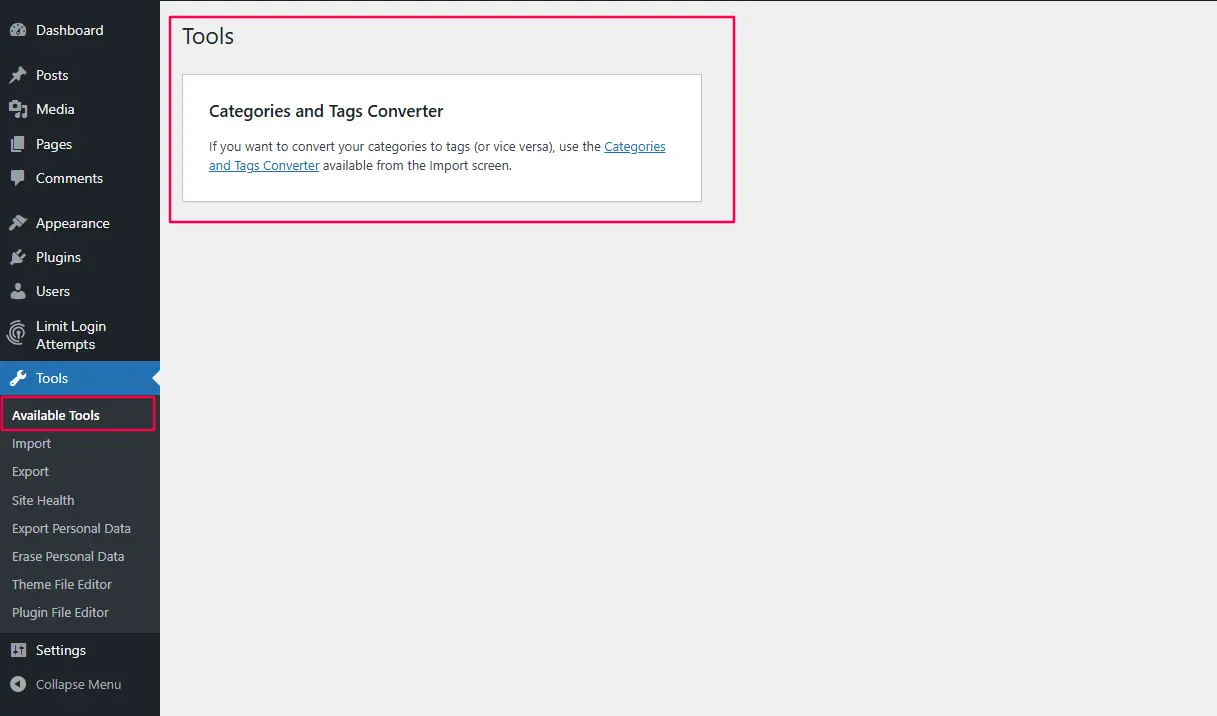Open the Theme File Editor
This screenshot has width=1217, height=716.
pyautogui.click(x=61, y=584)
